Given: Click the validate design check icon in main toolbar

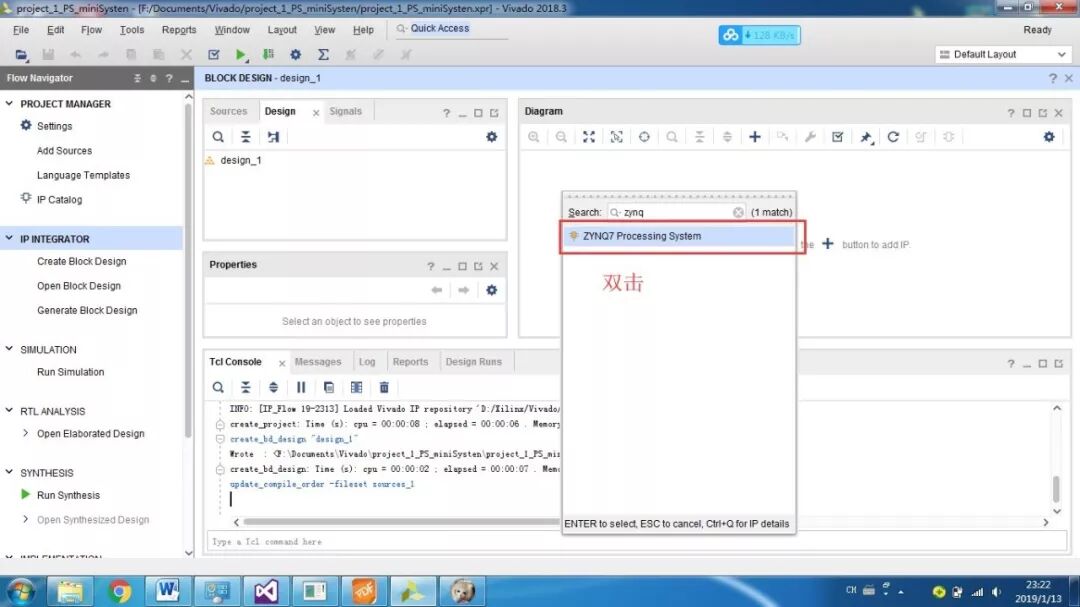Looking at the screenshot, I should tap(214, 54).
